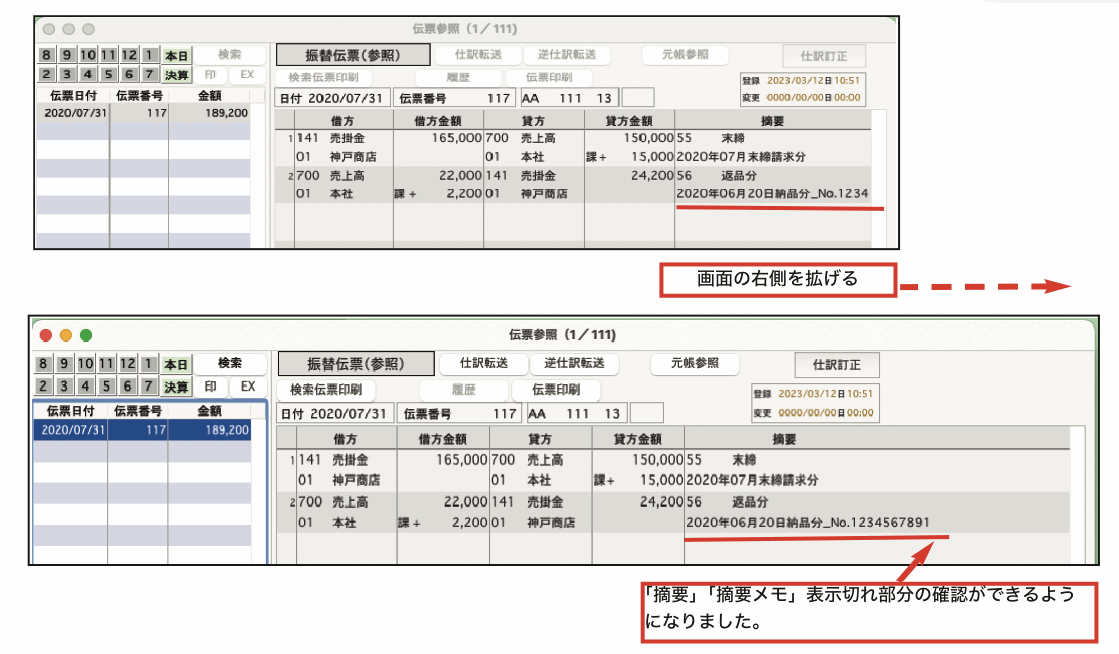1119x654 pixels.
Task: Toggle 本日 button in lower window
Action: click(176, 365)
